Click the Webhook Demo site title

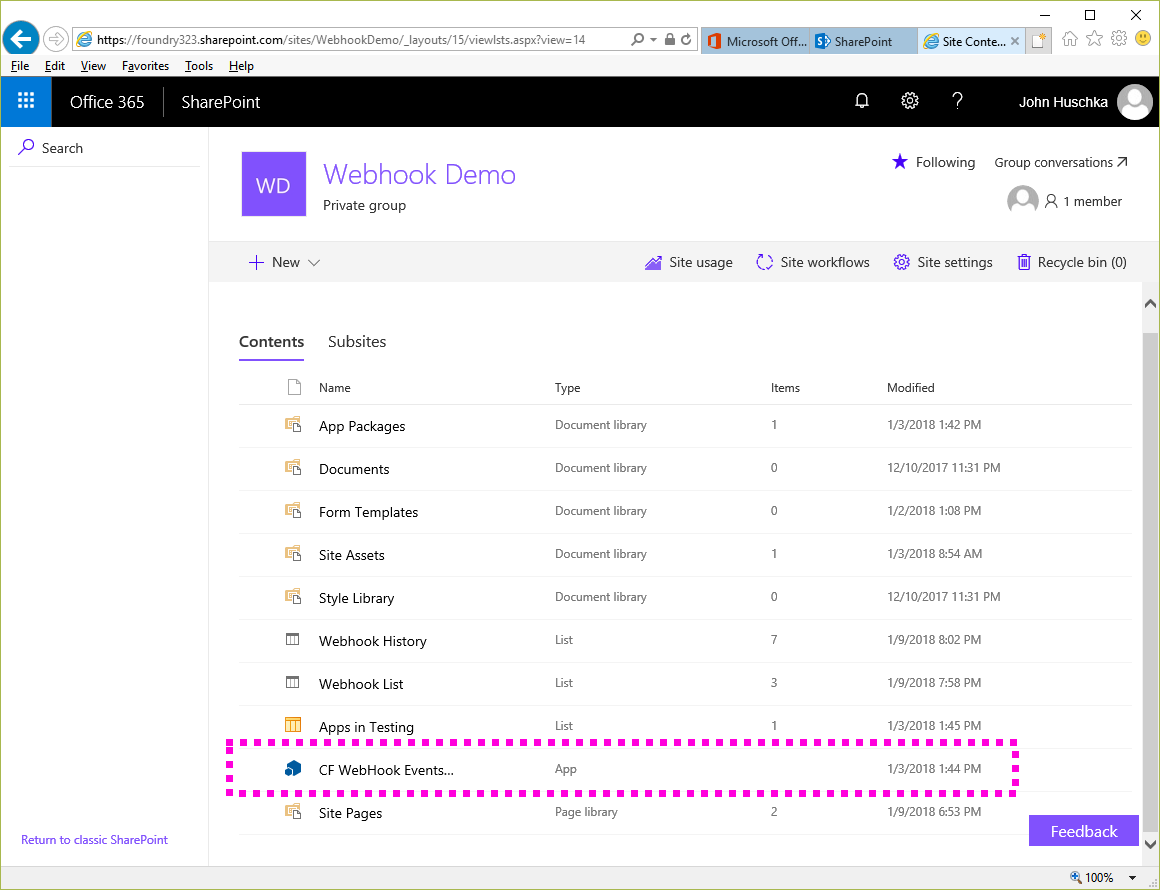[419, 175]
